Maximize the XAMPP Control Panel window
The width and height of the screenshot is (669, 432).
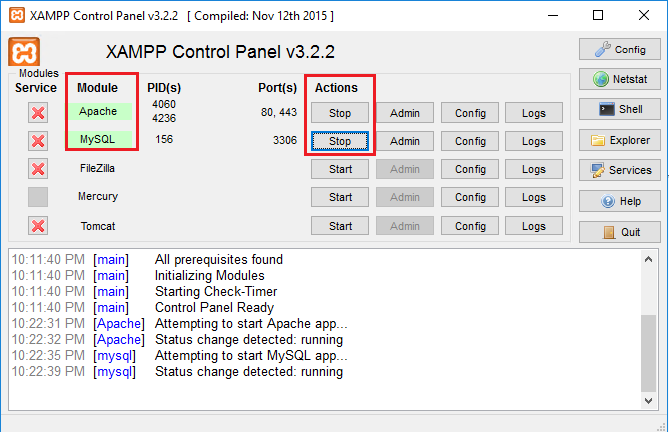click(x=598, y=16)
